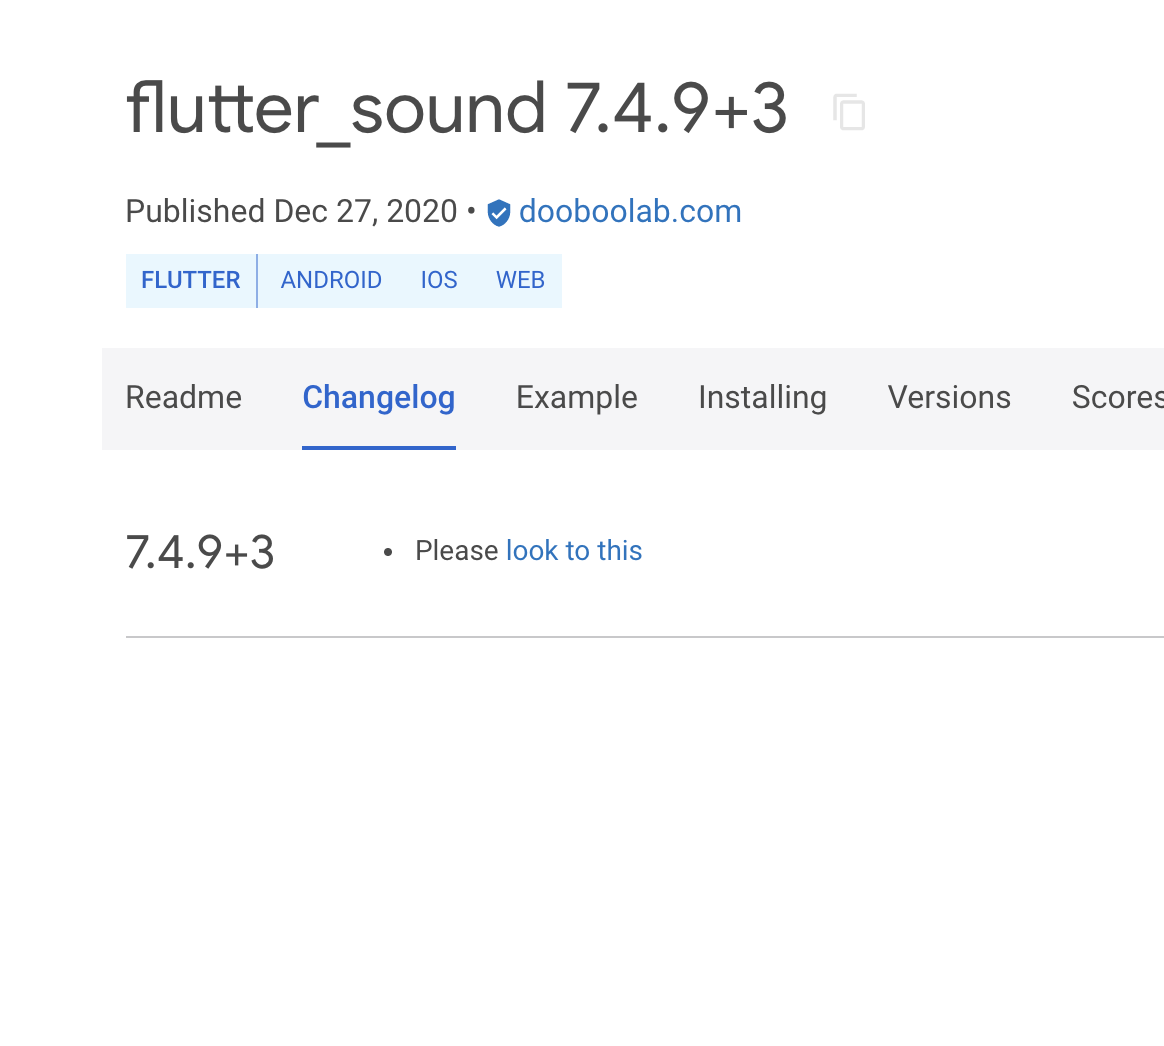This screenshot has height=1046, width=1164.
Task: Click the verified badge next to dooboolab.com
Action: (498, 212)
